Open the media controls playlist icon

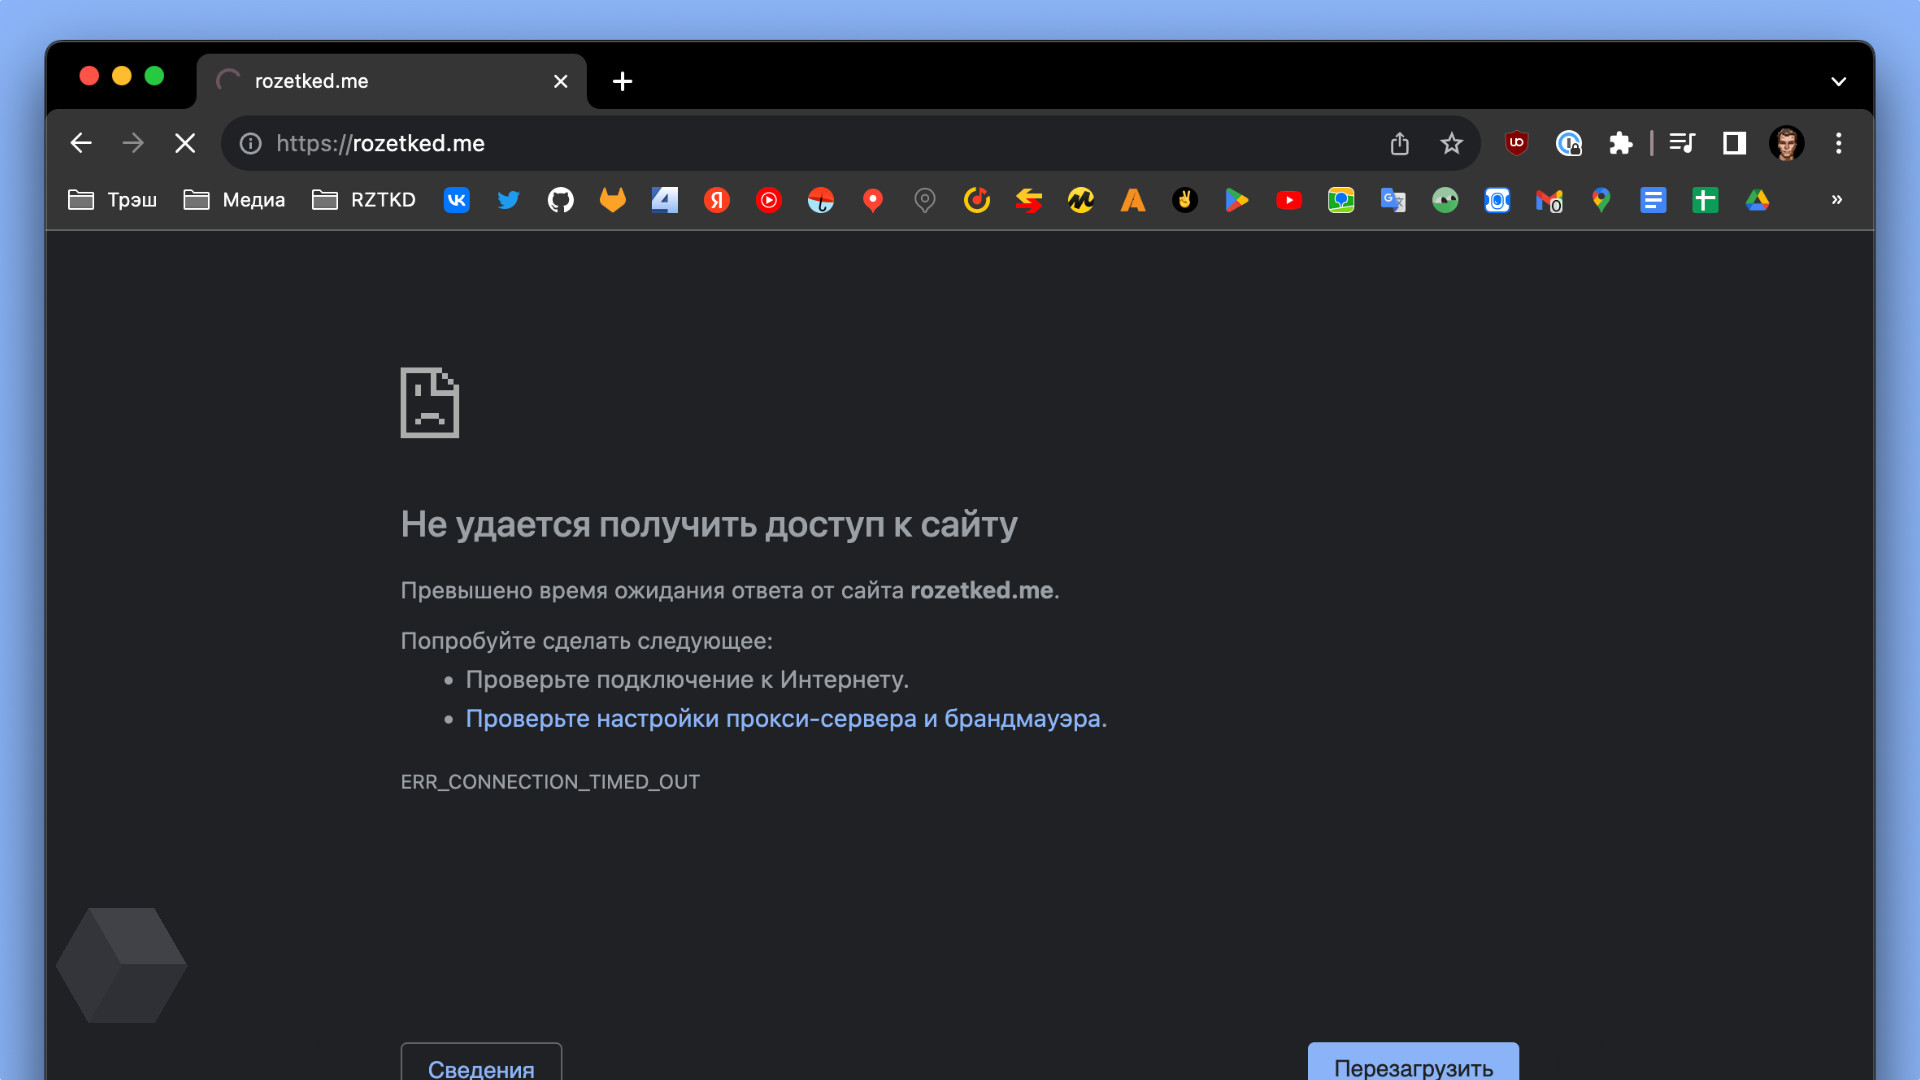[x=1681, y=143]
